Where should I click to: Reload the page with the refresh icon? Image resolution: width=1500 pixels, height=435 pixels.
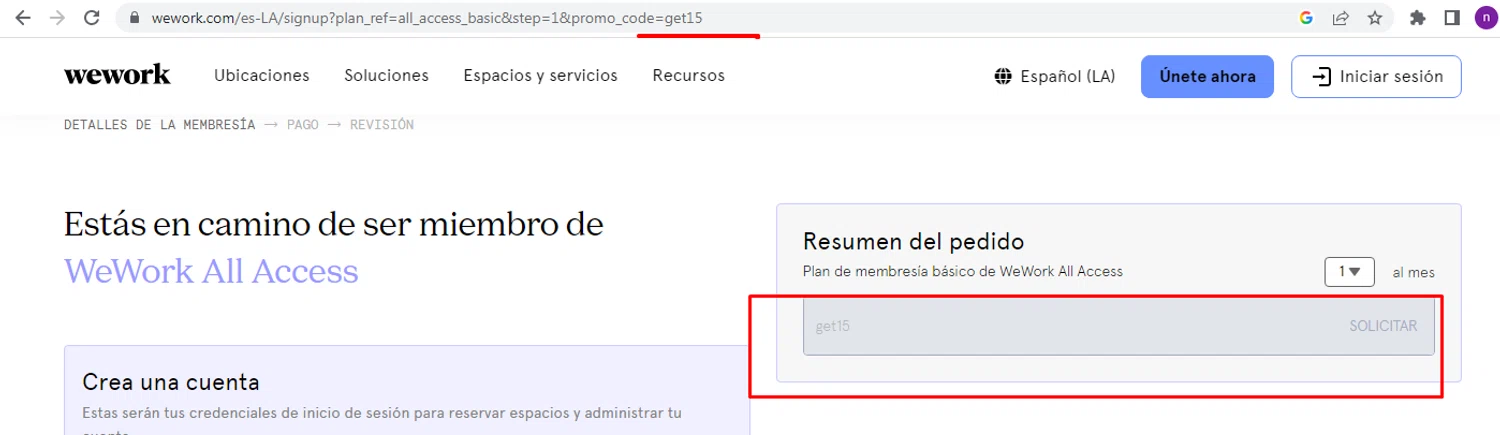(91, 18)
